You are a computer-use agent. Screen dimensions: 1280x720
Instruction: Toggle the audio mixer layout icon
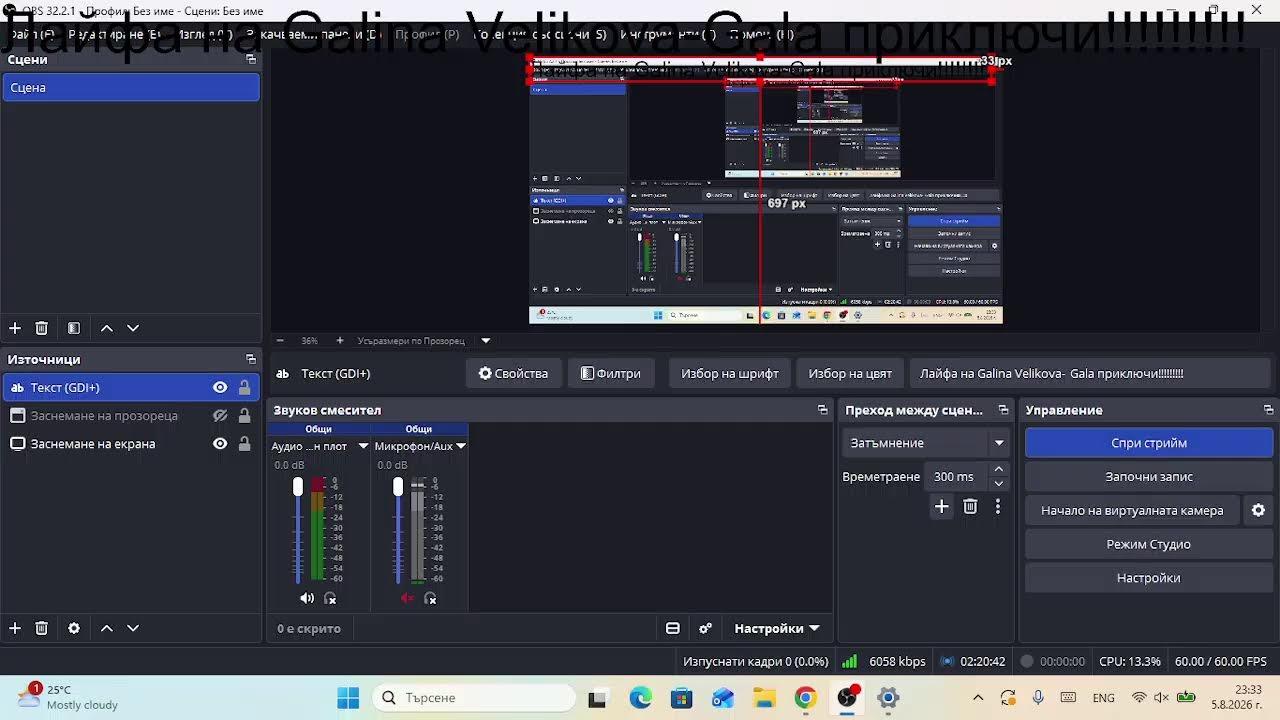(673, 628)
